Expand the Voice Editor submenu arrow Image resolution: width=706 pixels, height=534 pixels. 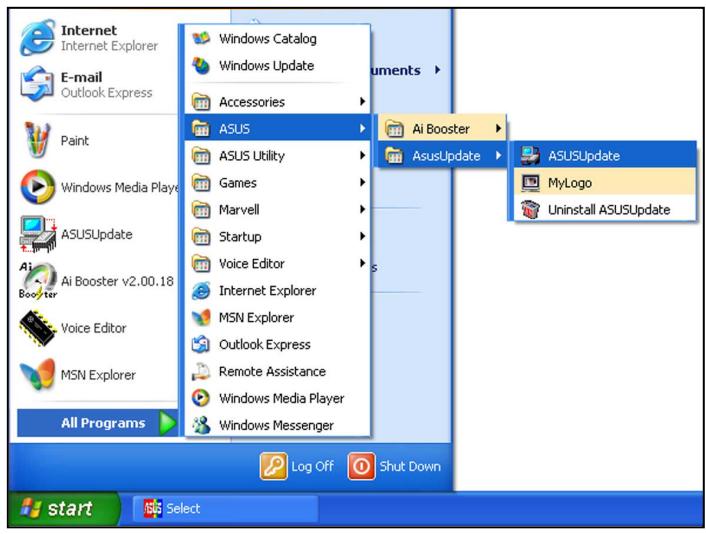coord(362,263)
